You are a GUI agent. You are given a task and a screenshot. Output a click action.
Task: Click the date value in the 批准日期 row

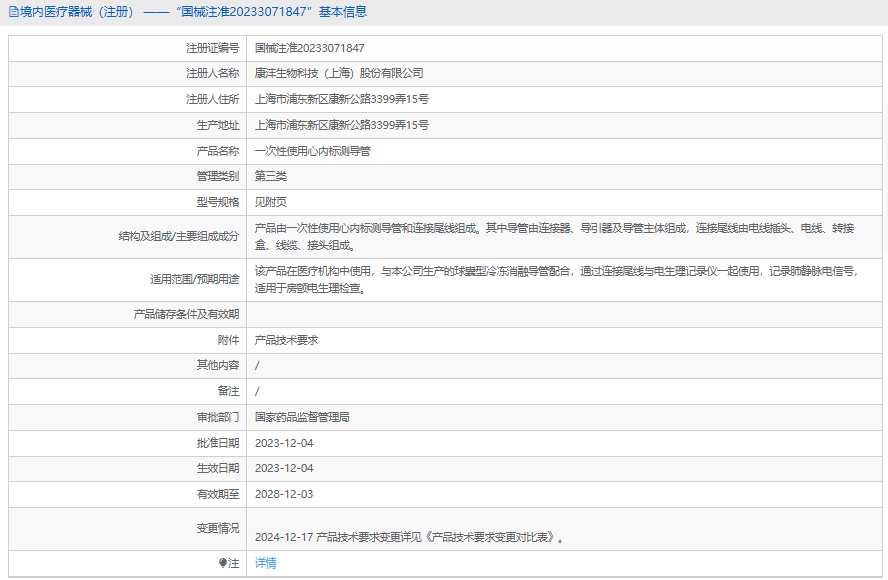[x=284, y=443]
